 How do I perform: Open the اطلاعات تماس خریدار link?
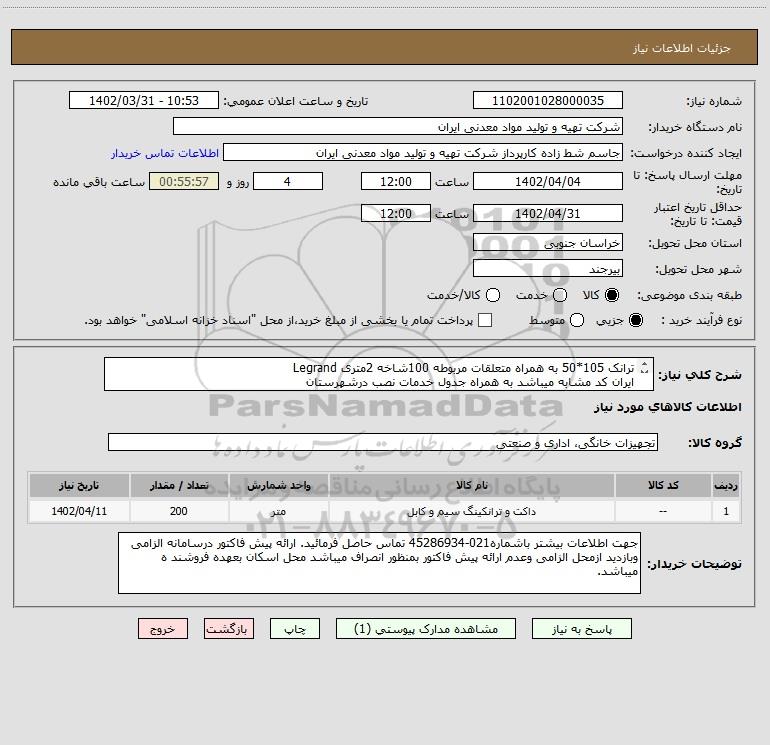(x=165, y=153)
